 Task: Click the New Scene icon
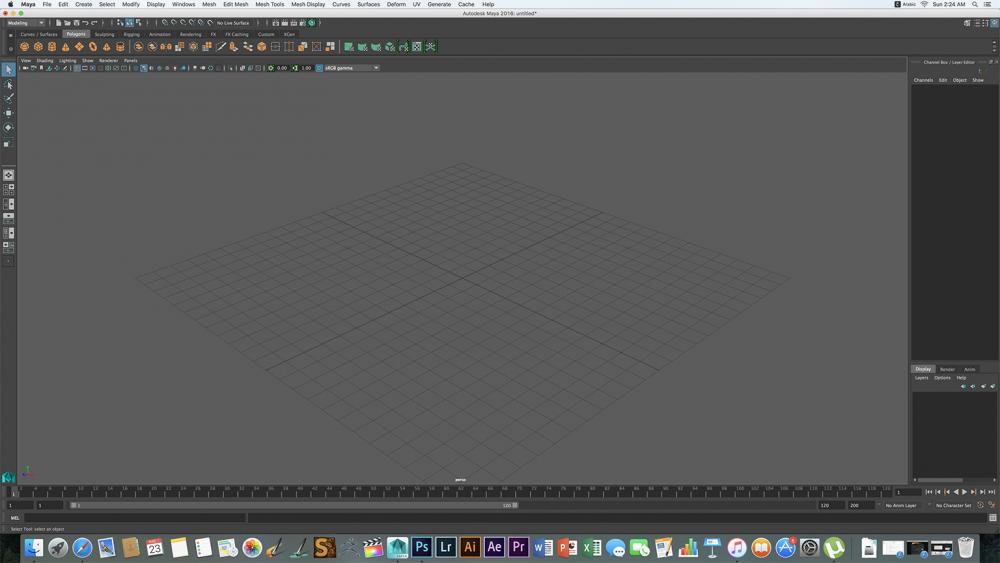pos(58,23)
